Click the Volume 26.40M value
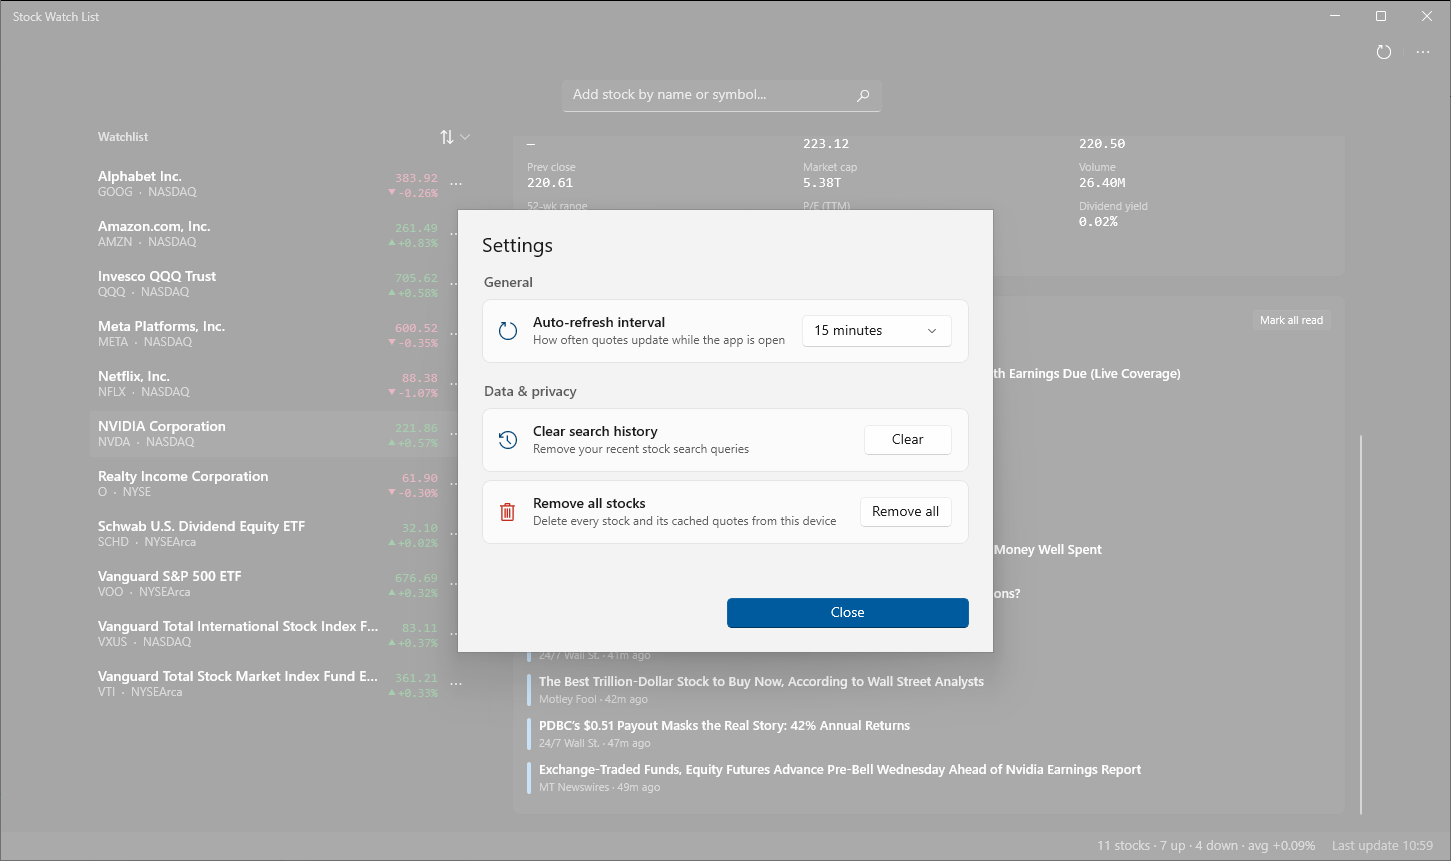Viewport: 1451px width, 861px height. click(x=1102, y=183)
